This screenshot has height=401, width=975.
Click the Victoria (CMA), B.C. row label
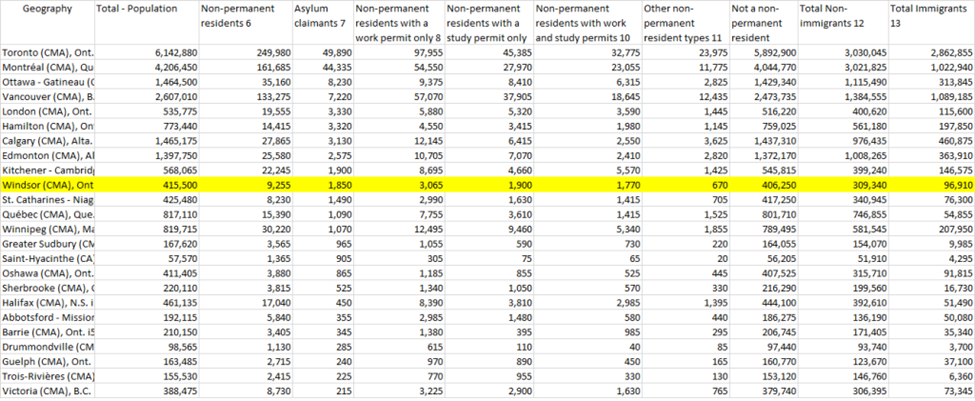(x=47, y=392)
